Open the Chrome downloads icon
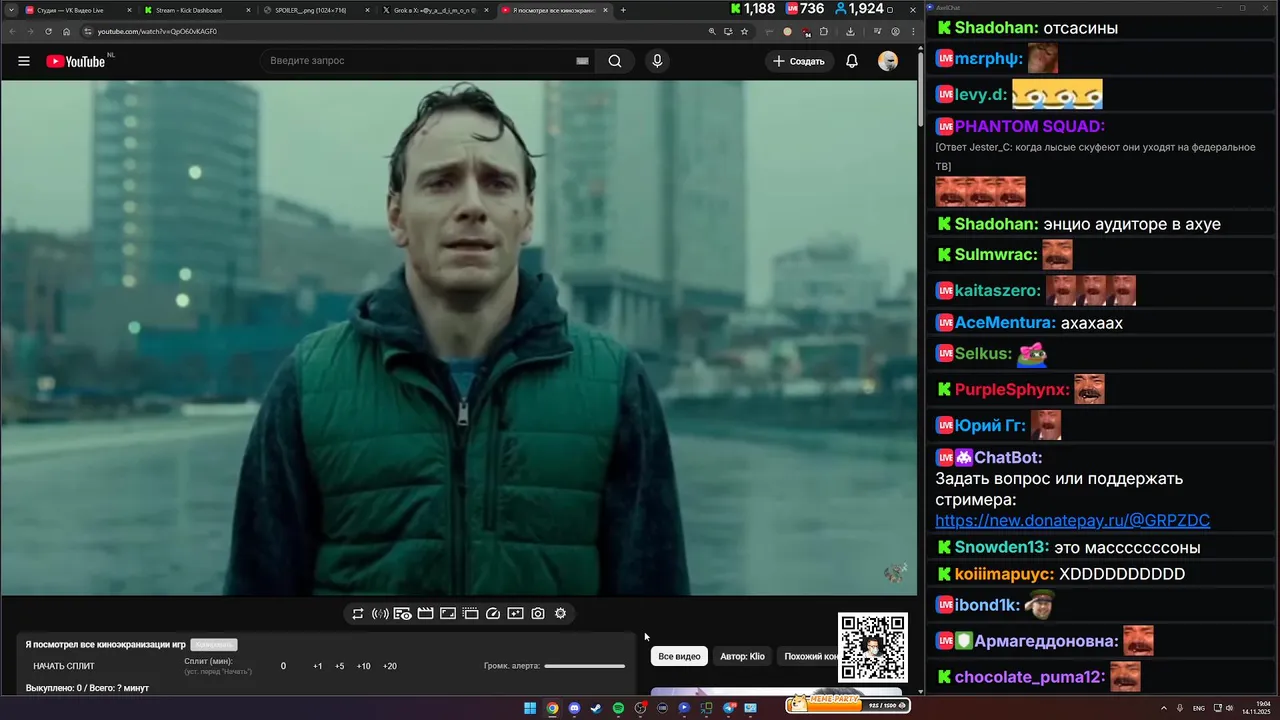This screenshot has width=1280, height=720. click(x=850, y=31)
